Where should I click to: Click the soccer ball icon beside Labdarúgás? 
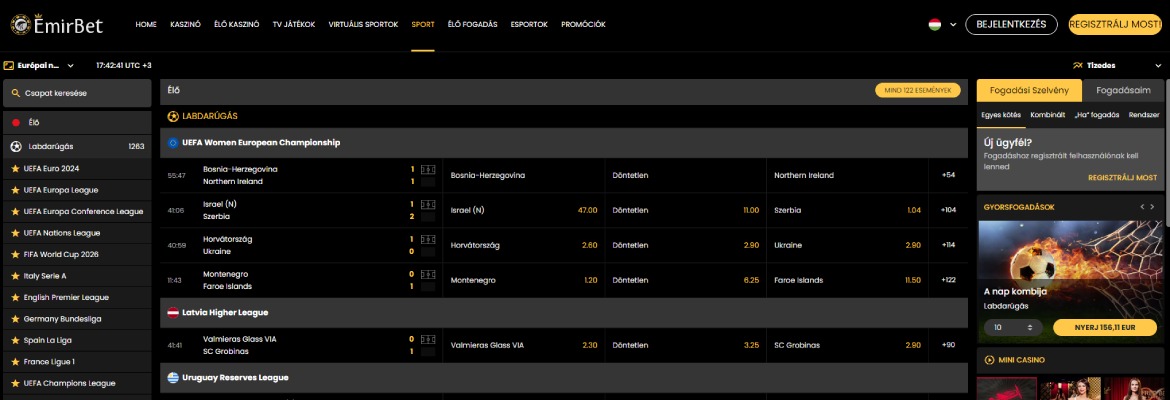click(x=16, y=146)
